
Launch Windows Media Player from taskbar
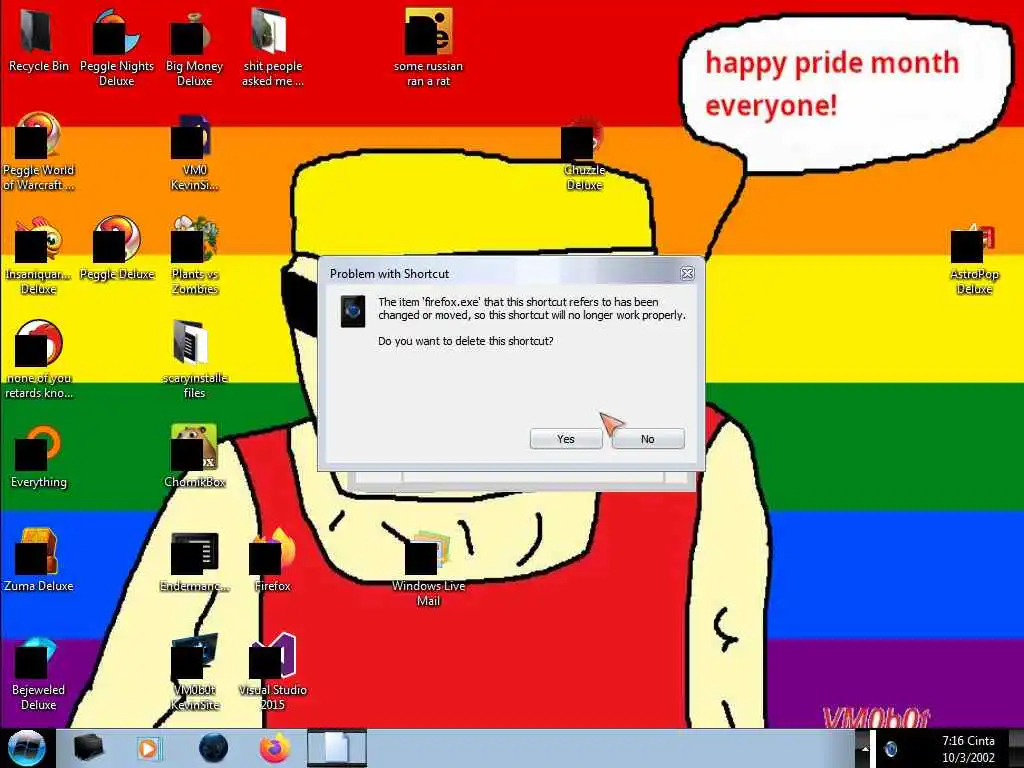(x=148, y=748)
